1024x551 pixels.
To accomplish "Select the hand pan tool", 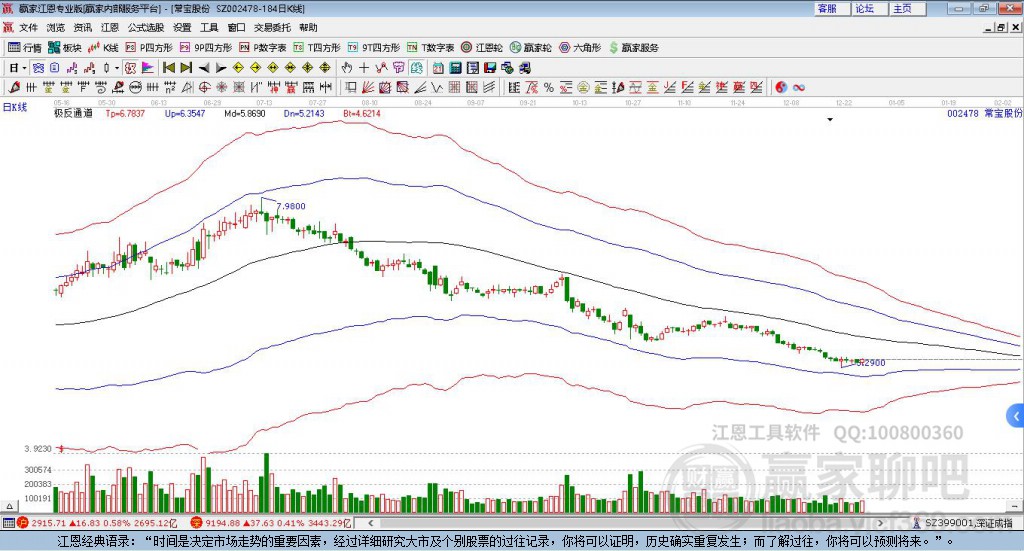I will (x=347, y=68).
